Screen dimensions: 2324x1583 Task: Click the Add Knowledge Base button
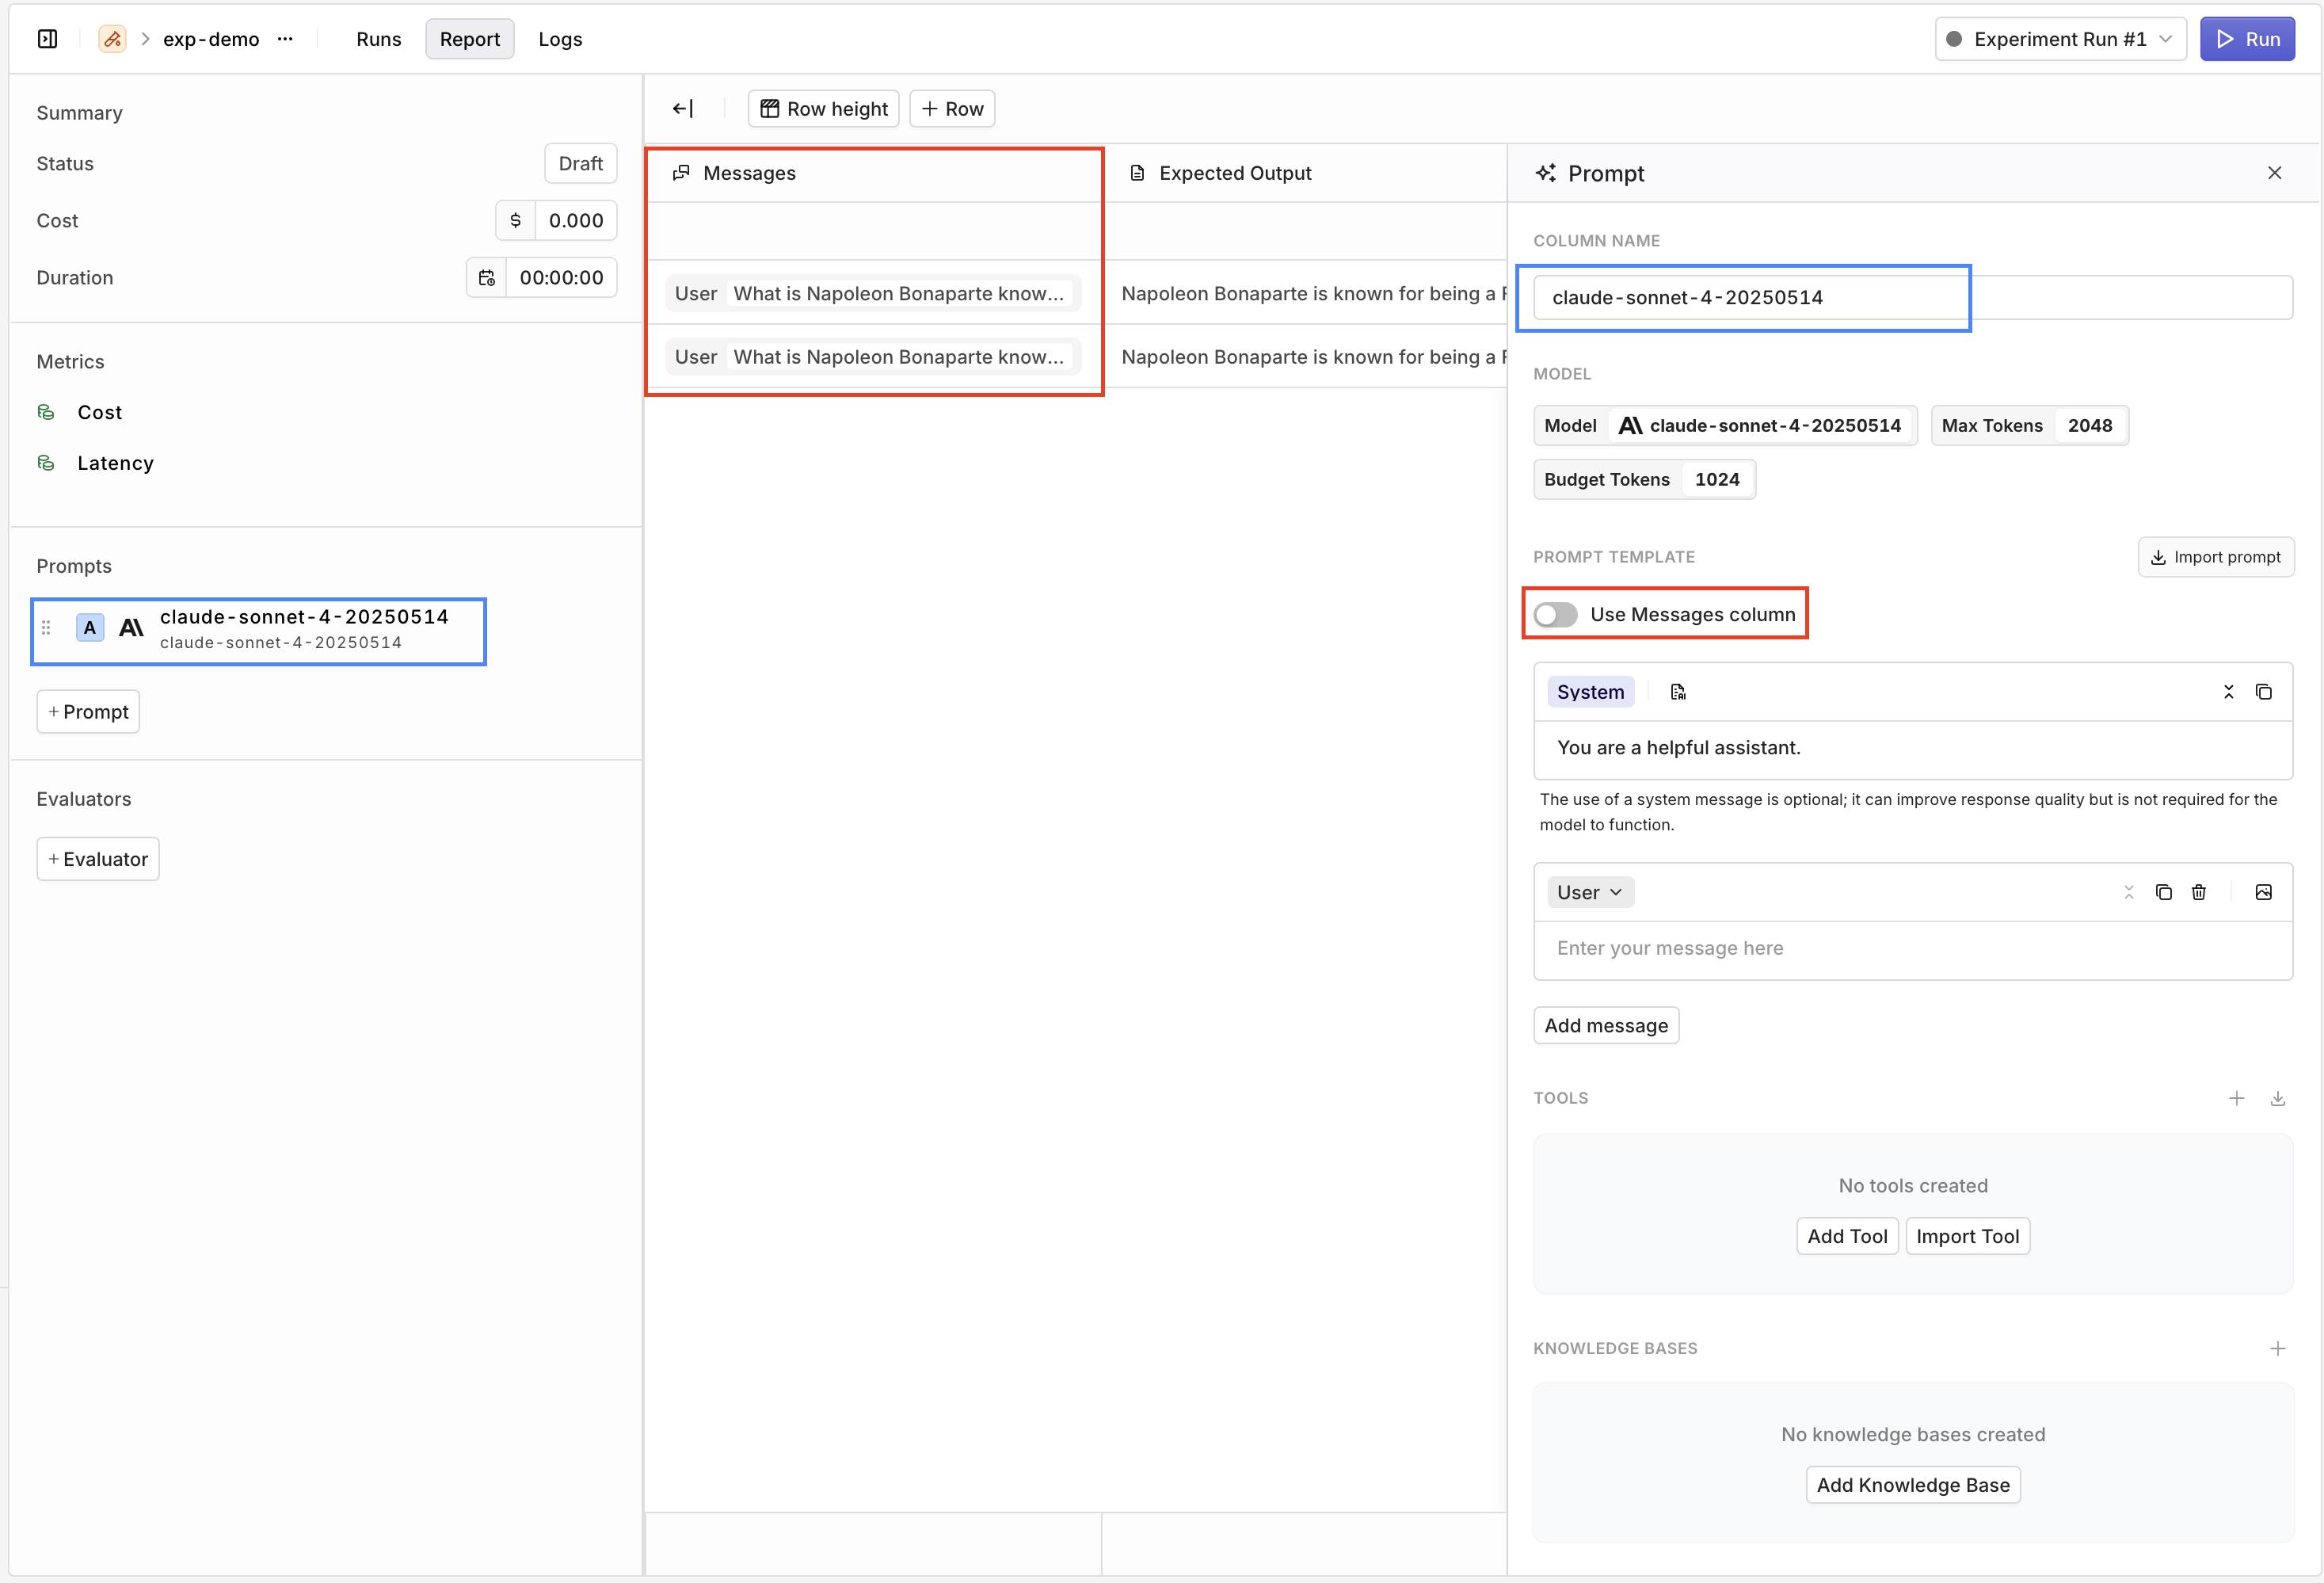coord(1913,1486)
